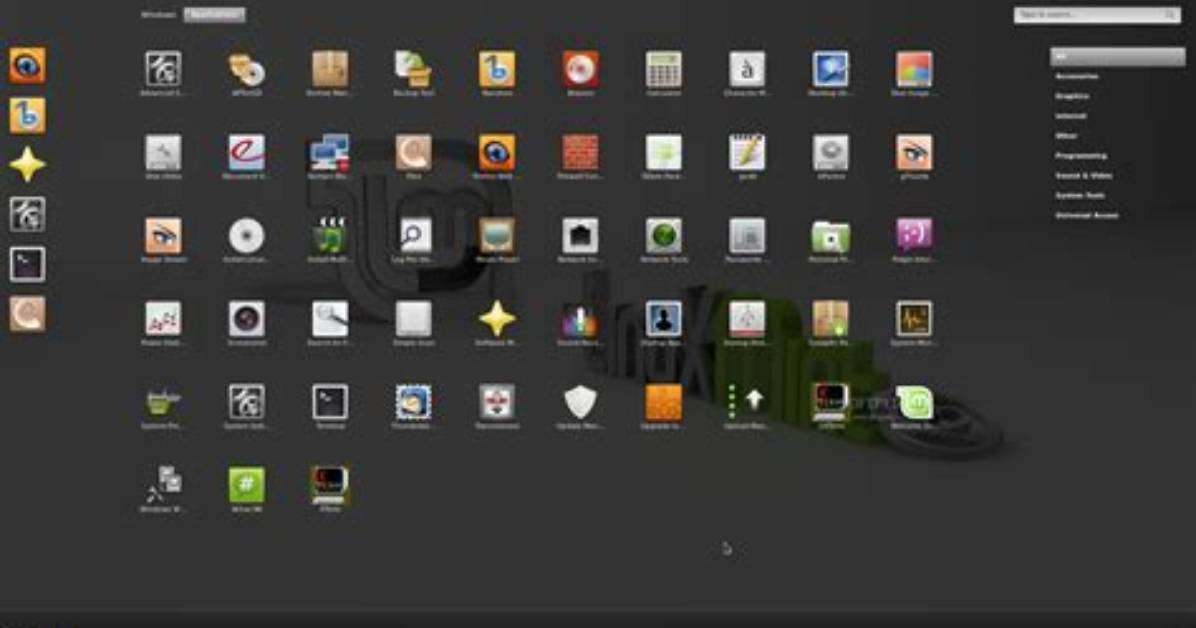1196x628 pixels.
Task: Launch Welcome Screen green Mint logo icon
Action: [x=914, y=402]
